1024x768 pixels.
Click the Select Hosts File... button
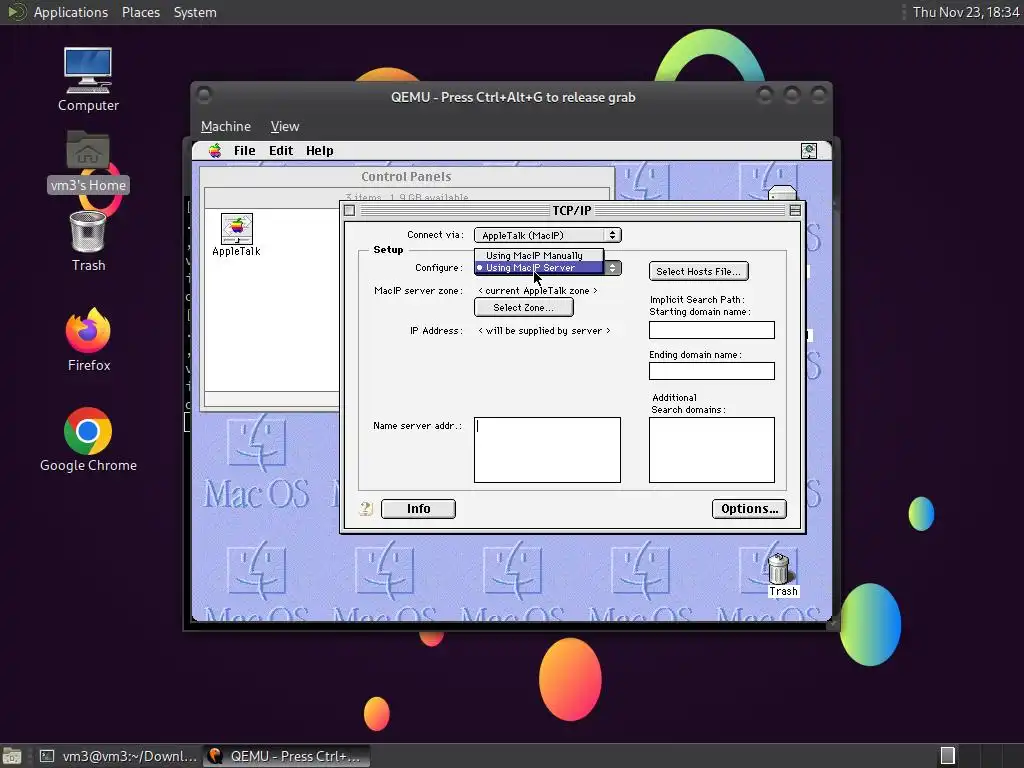tap(699, 271)
